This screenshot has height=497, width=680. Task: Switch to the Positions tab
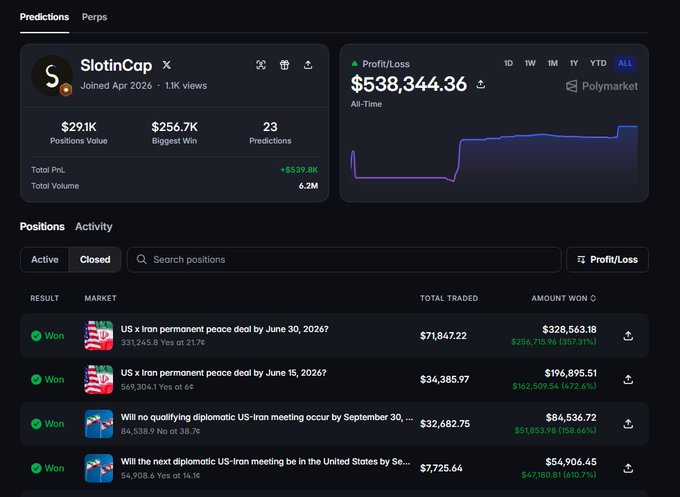(42, 226)
